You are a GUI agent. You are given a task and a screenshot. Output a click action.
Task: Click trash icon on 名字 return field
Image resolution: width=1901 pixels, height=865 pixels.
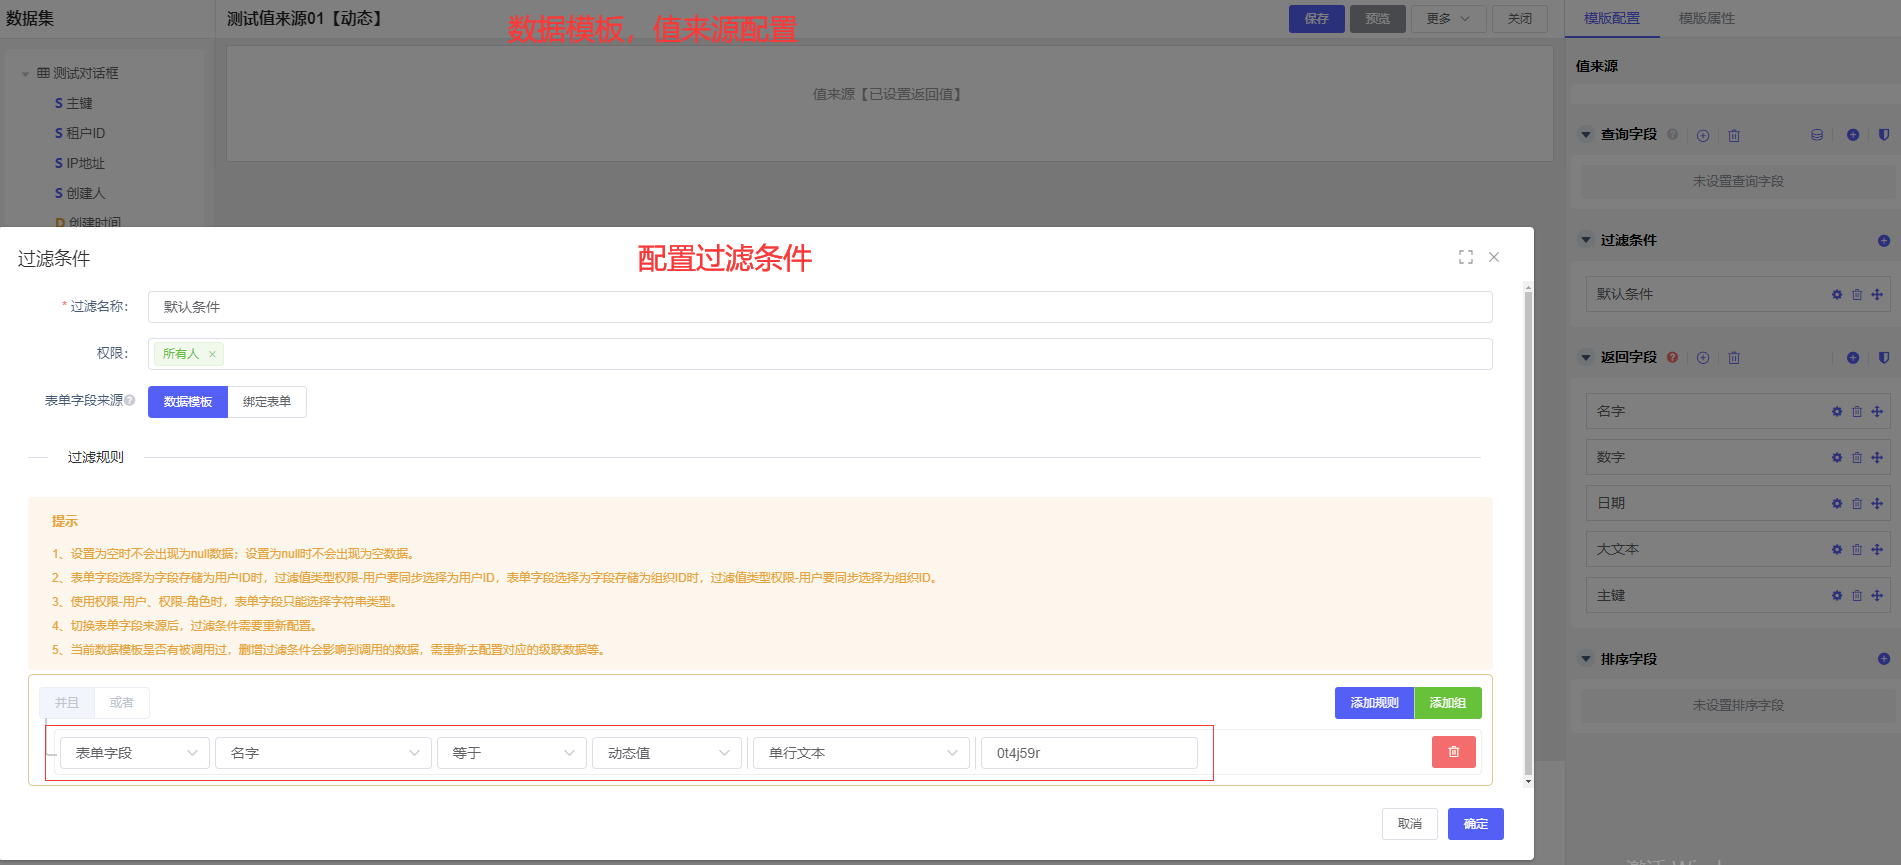coord(1856,412)
